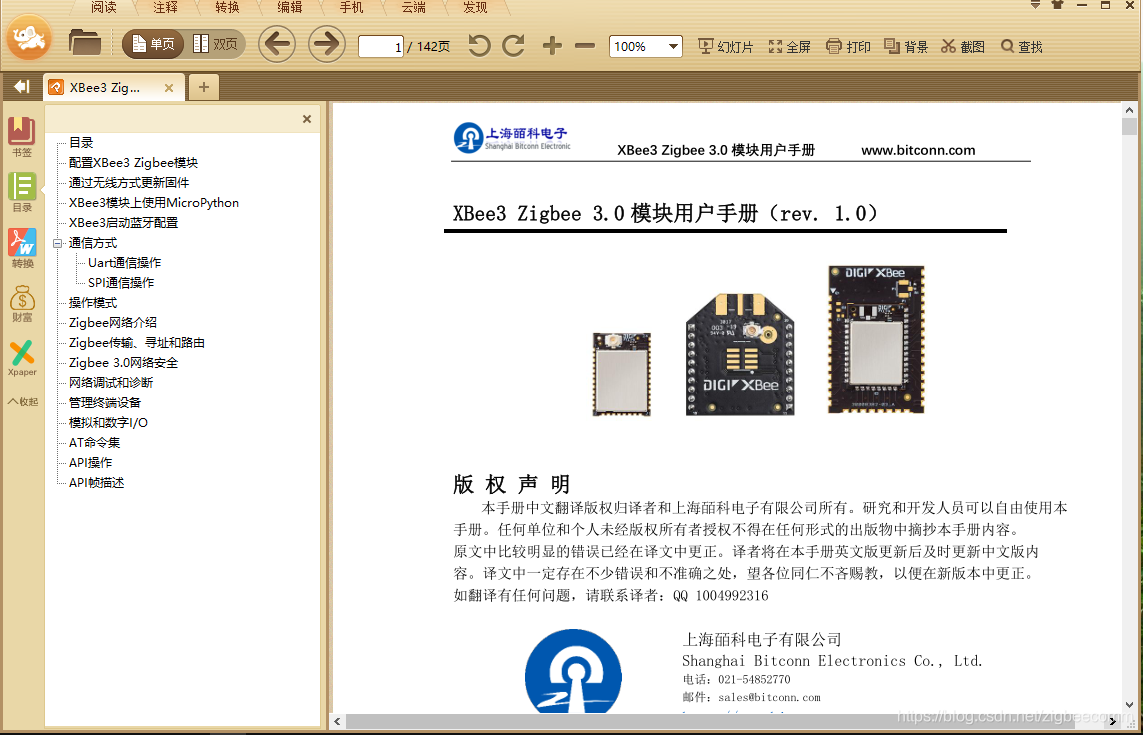Viewport: 1143px width, 735px height.
Task: Click the horizontal scrollbar left arrow
Action: (x=337, y=721)
